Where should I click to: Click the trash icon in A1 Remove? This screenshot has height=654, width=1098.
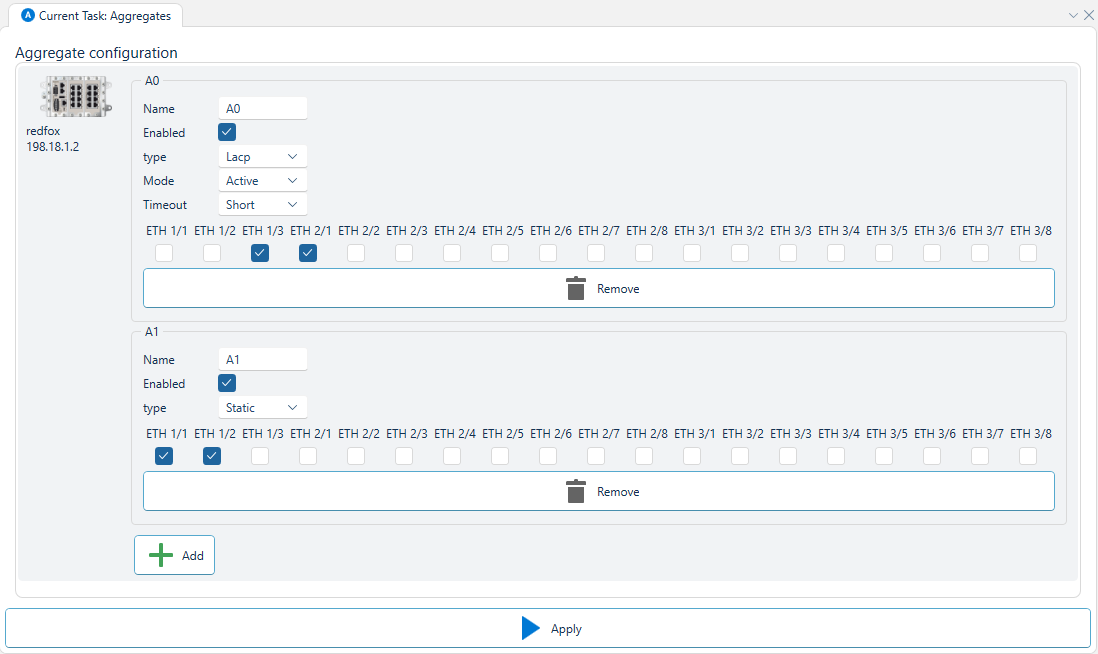pos(575,492)
